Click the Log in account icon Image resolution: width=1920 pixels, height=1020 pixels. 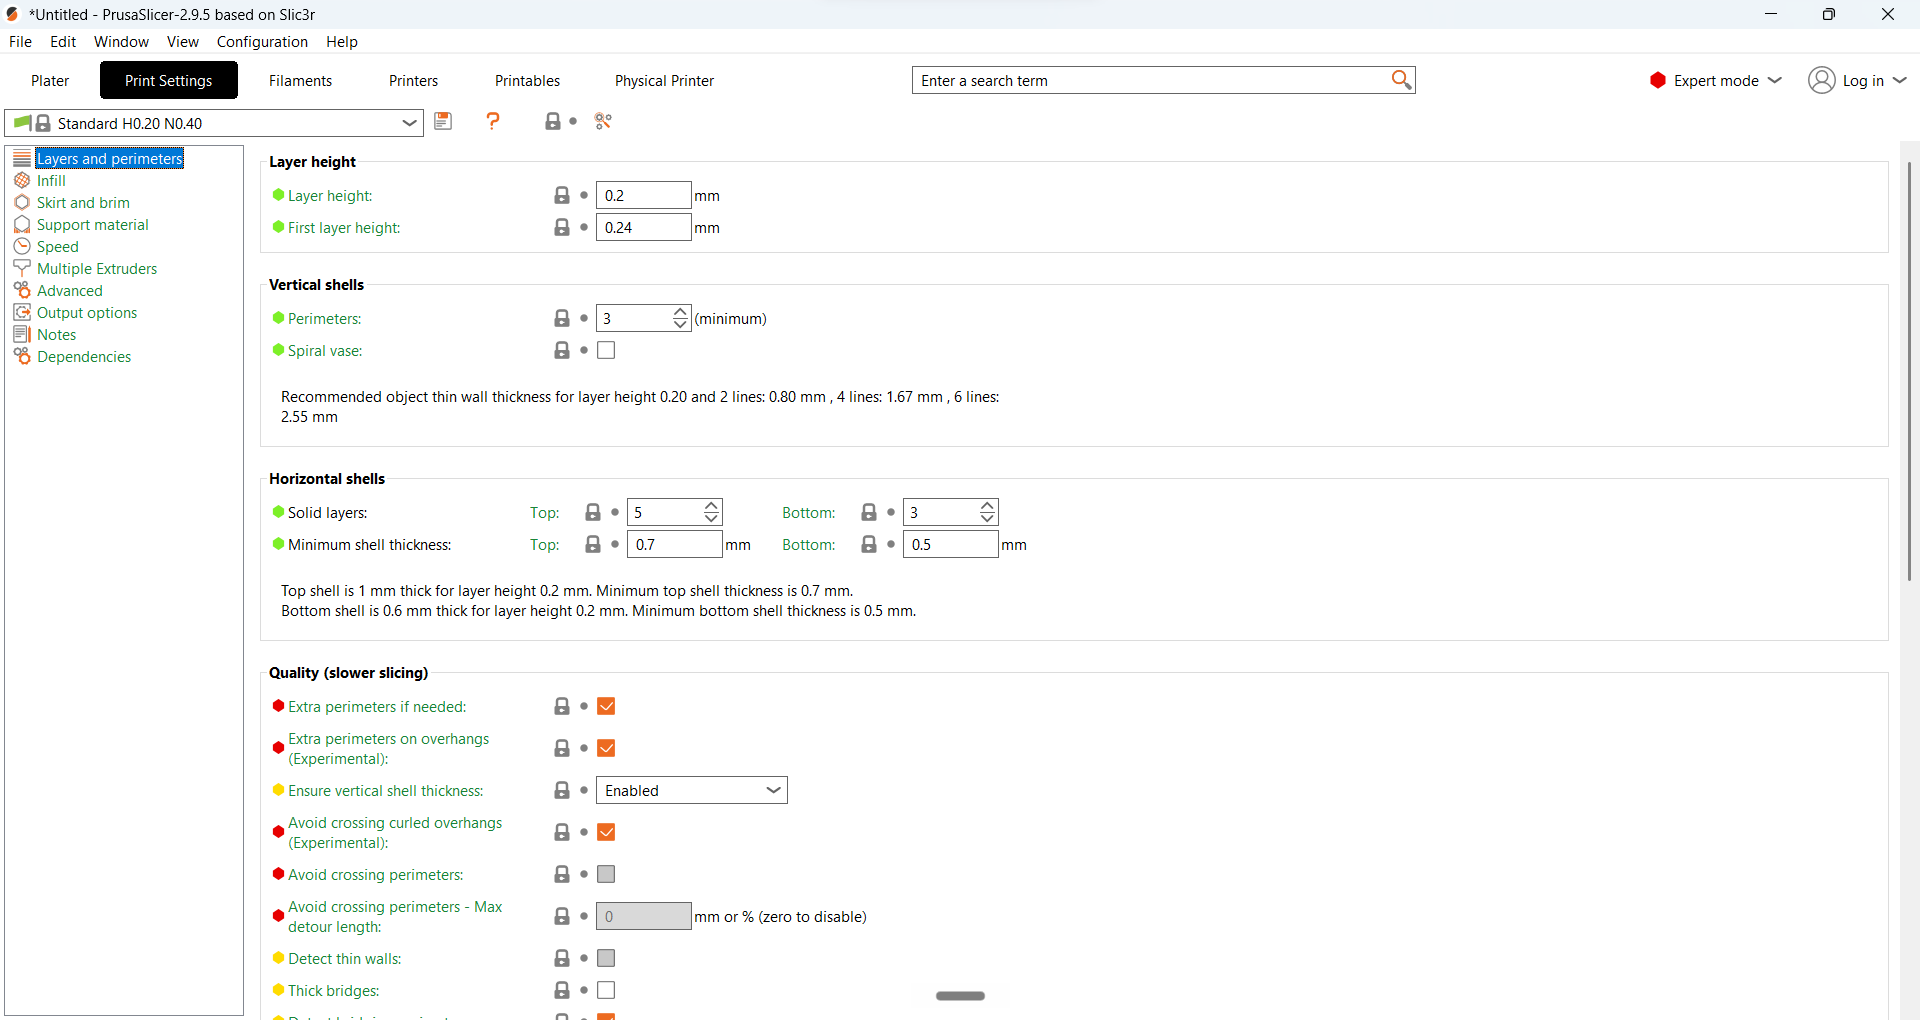click(x=1822, y=80)
